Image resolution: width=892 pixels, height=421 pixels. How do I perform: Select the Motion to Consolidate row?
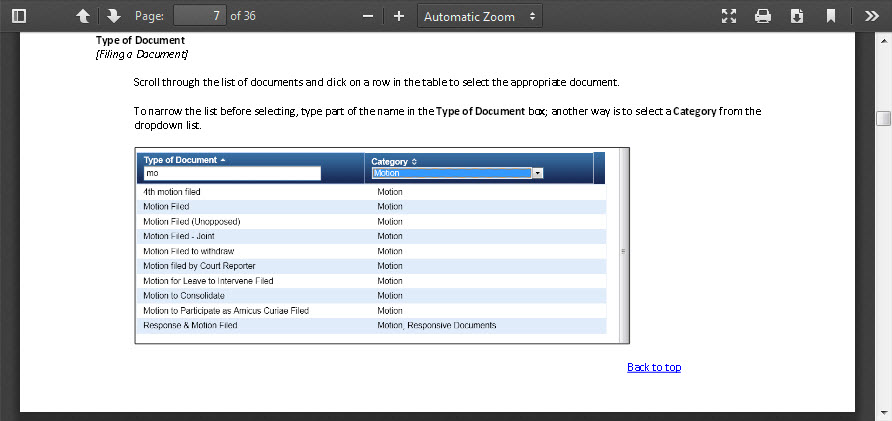coord(184,296)
